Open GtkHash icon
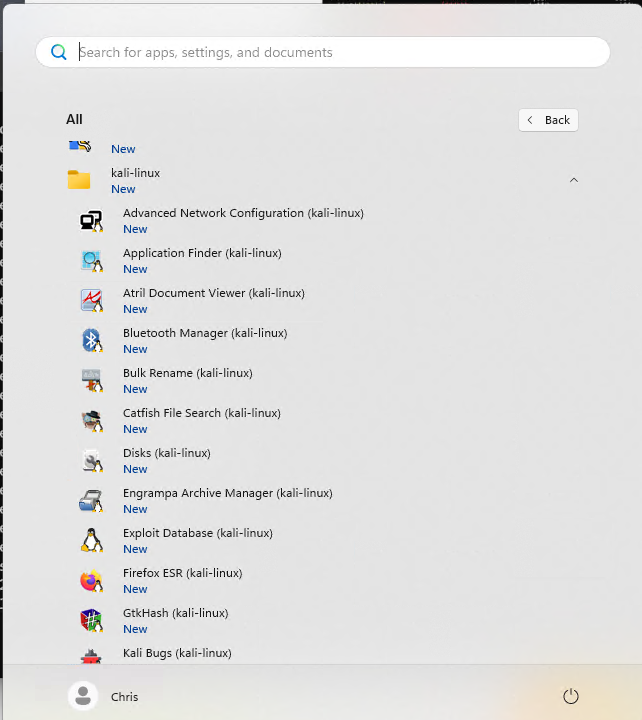642x720 pixels. 91,620
